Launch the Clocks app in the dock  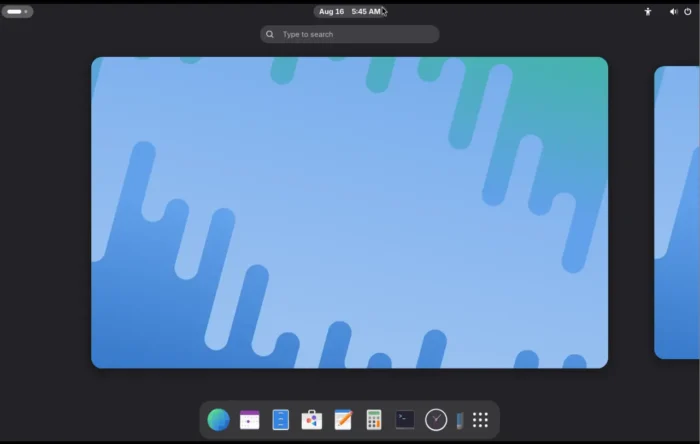click(436, 420)
